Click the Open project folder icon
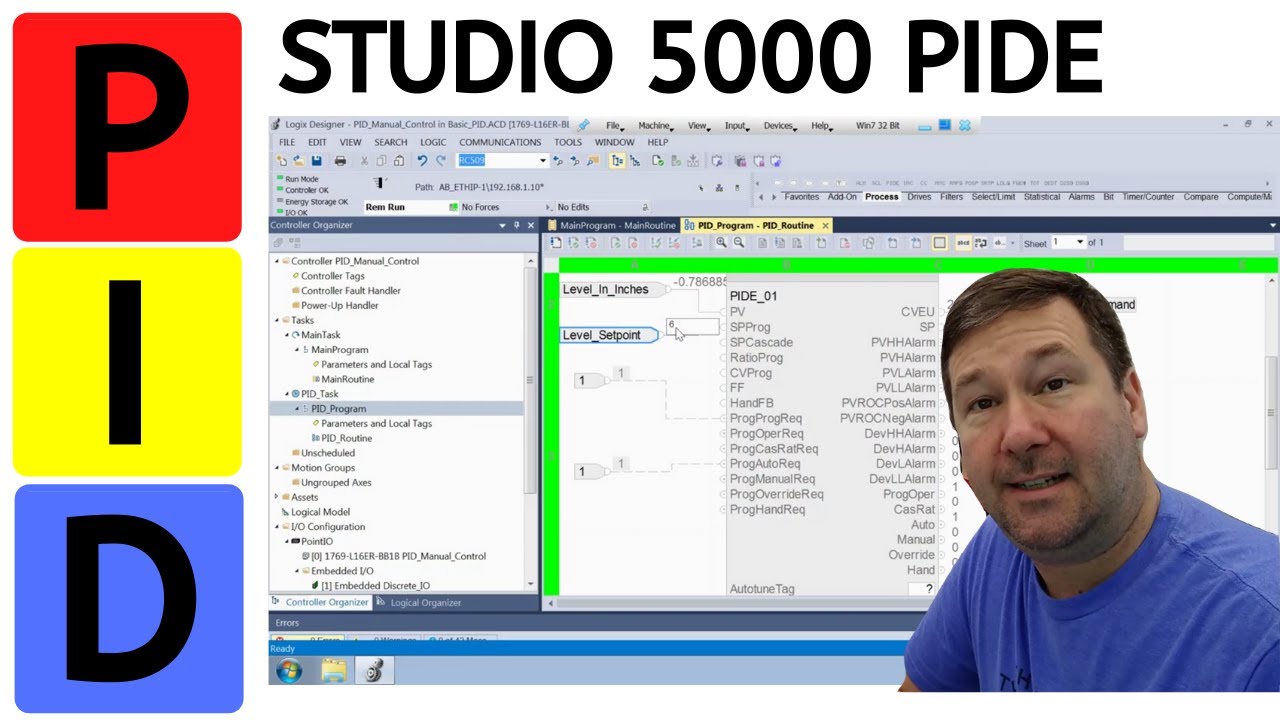The image size is (1280, 720). [301, 161]
